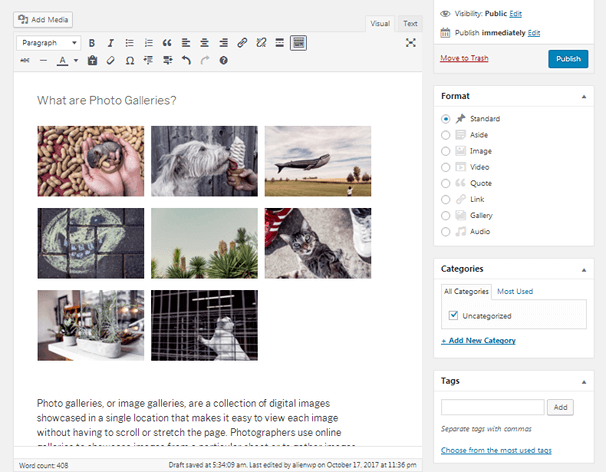
Task: Open the special character omega tool
Action: [130, 61]
